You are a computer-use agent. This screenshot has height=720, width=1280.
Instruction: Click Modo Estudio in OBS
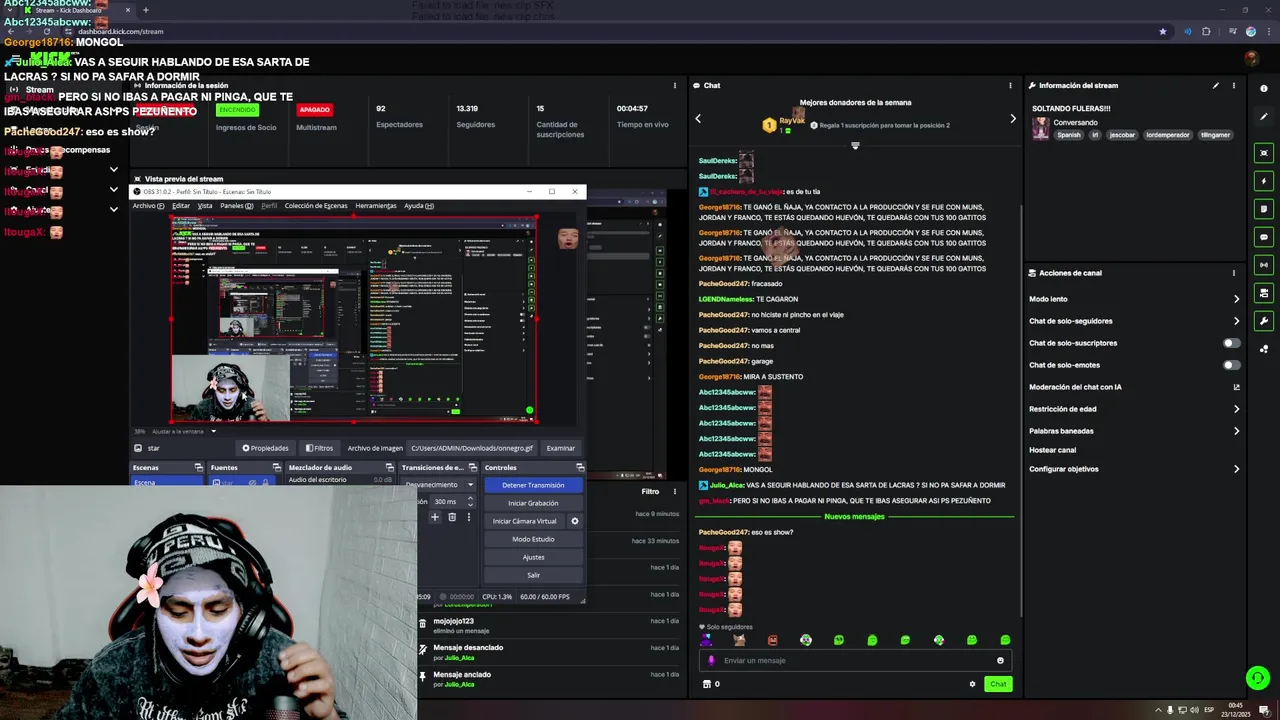(x=533, y=539)
